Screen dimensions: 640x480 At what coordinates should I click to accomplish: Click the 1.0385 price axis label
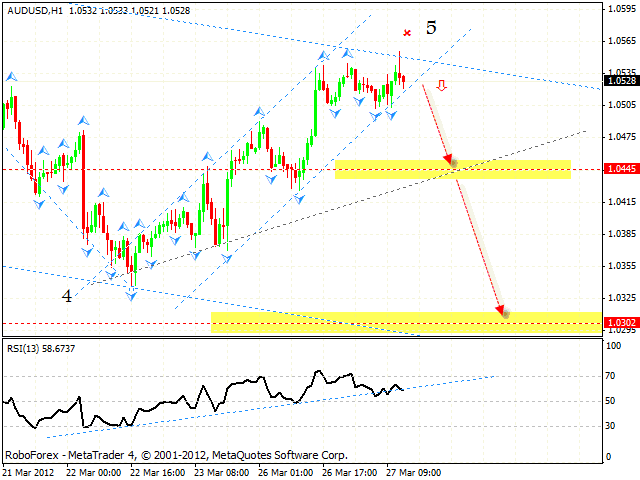tap(622, 234)
